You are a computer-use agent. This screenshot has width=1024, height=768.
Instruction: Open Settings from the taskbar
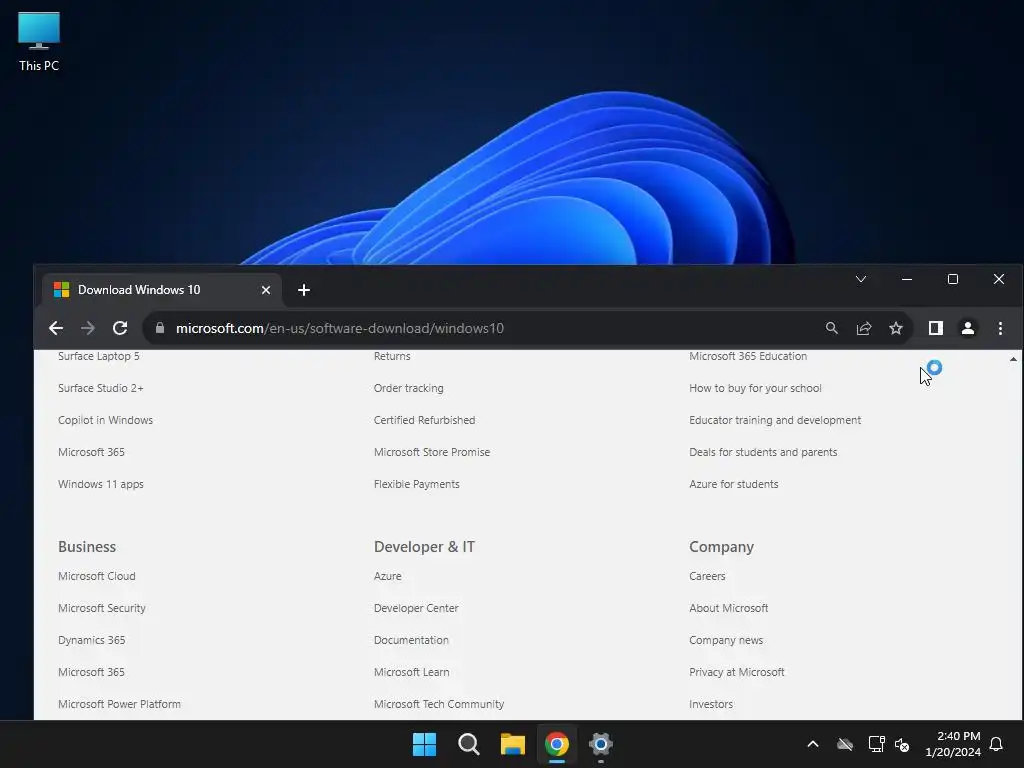coord(601,744)
